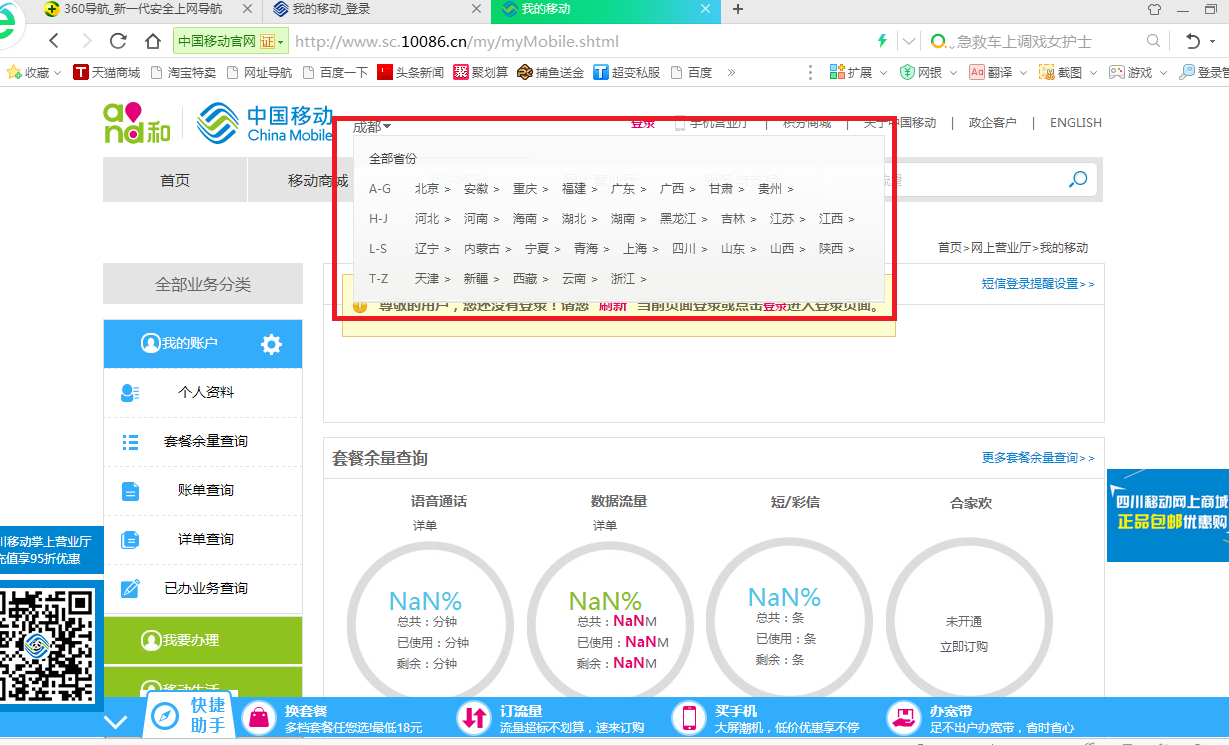Open the 政企客户 link
Screen dimensions: 1229x745
click(x=992, y=123)
